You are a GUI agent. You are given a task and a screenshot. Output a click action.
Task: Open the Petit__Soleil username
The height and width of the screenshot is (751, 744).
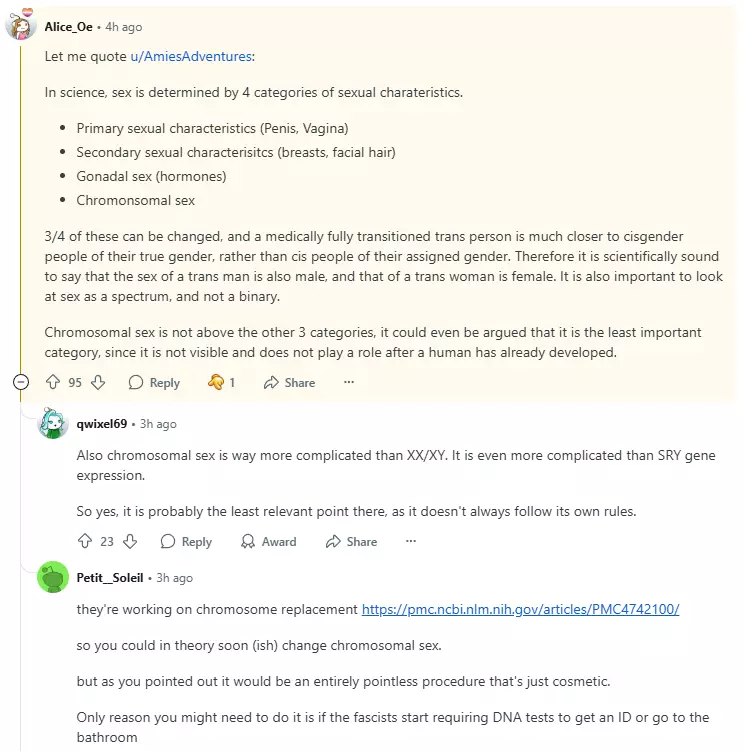click(110, 578)
